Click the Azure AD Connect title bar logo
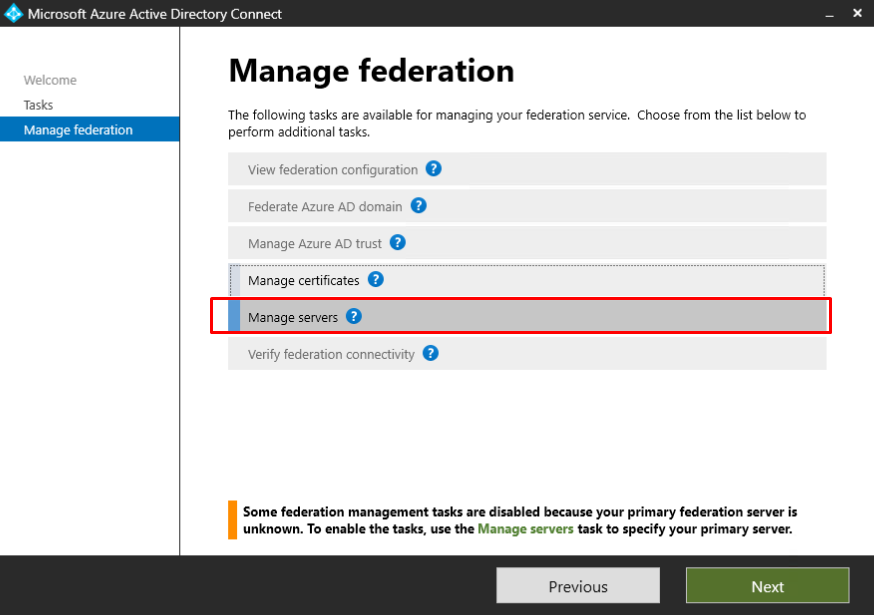 (x=14, y=14)
